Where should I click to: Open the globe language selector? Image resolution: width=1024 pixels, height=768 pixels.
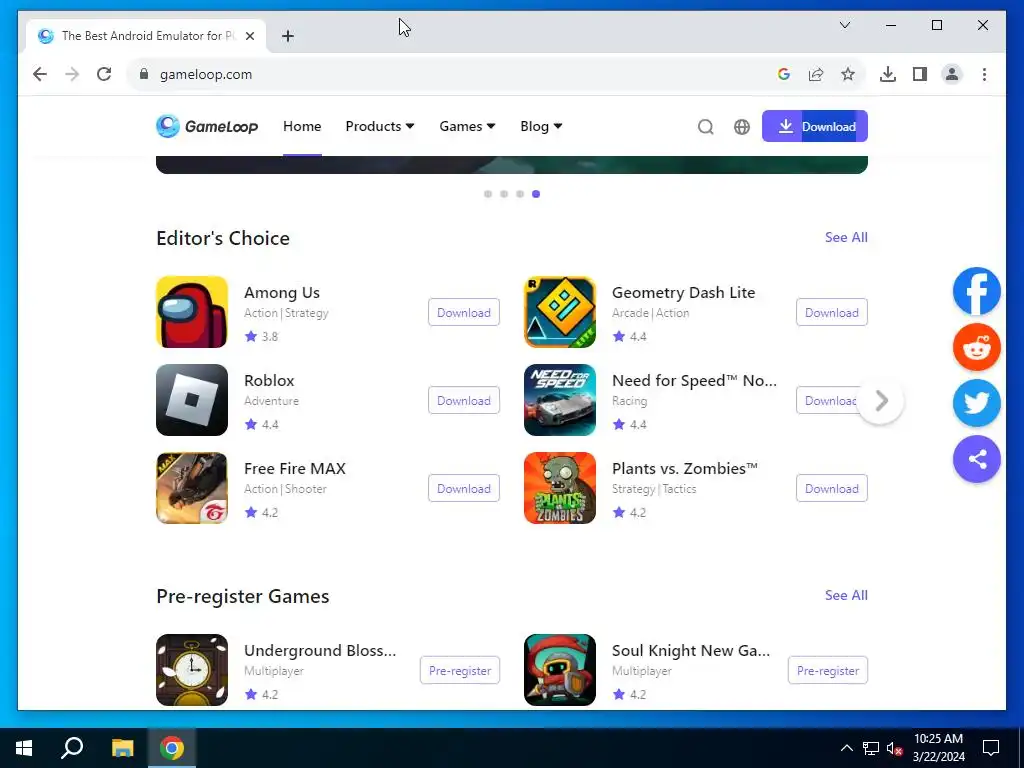pyautogui.click(x=742, y=127)
